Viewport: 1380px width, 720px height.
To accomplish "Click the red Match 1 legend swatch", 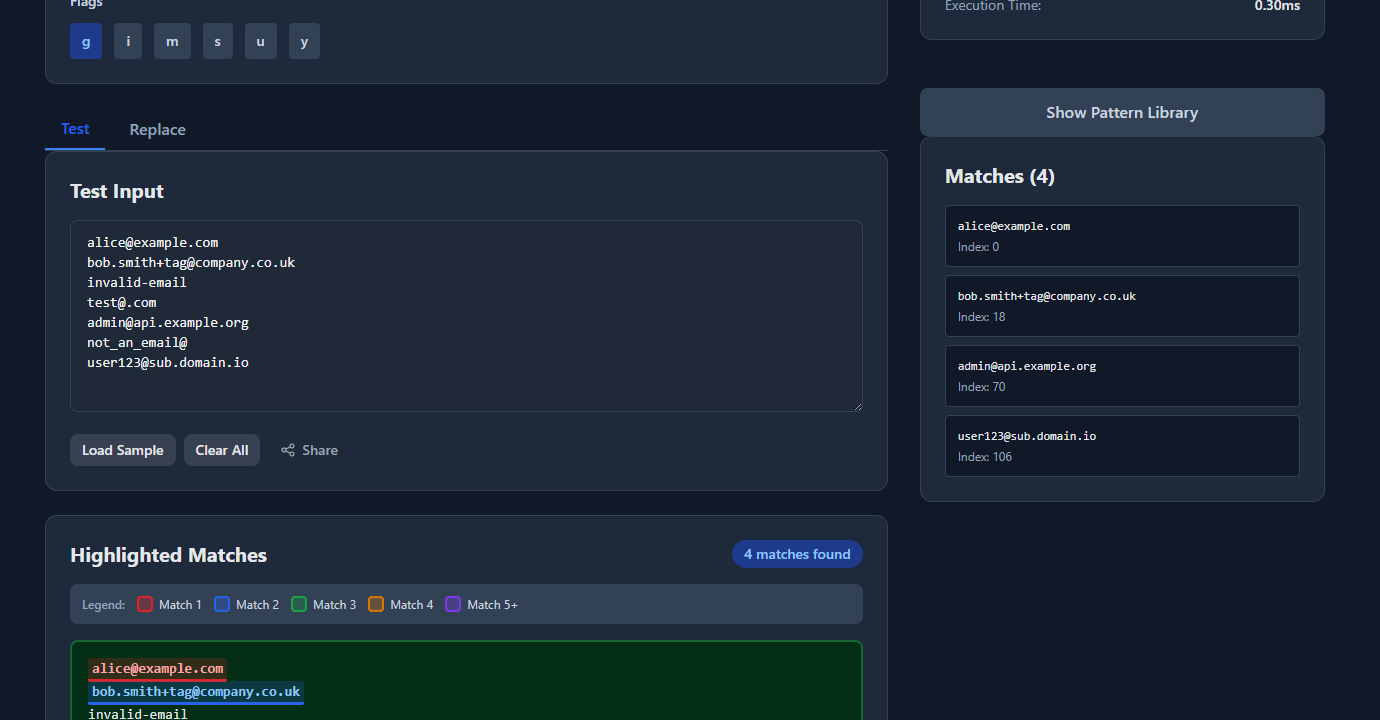I will point(145,604).
